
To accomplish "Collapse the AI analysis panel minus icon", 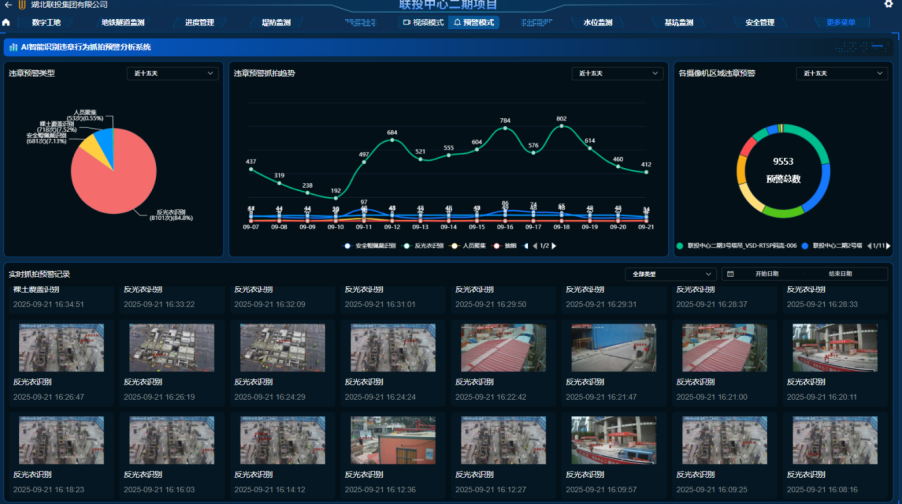I will (878, 46).
